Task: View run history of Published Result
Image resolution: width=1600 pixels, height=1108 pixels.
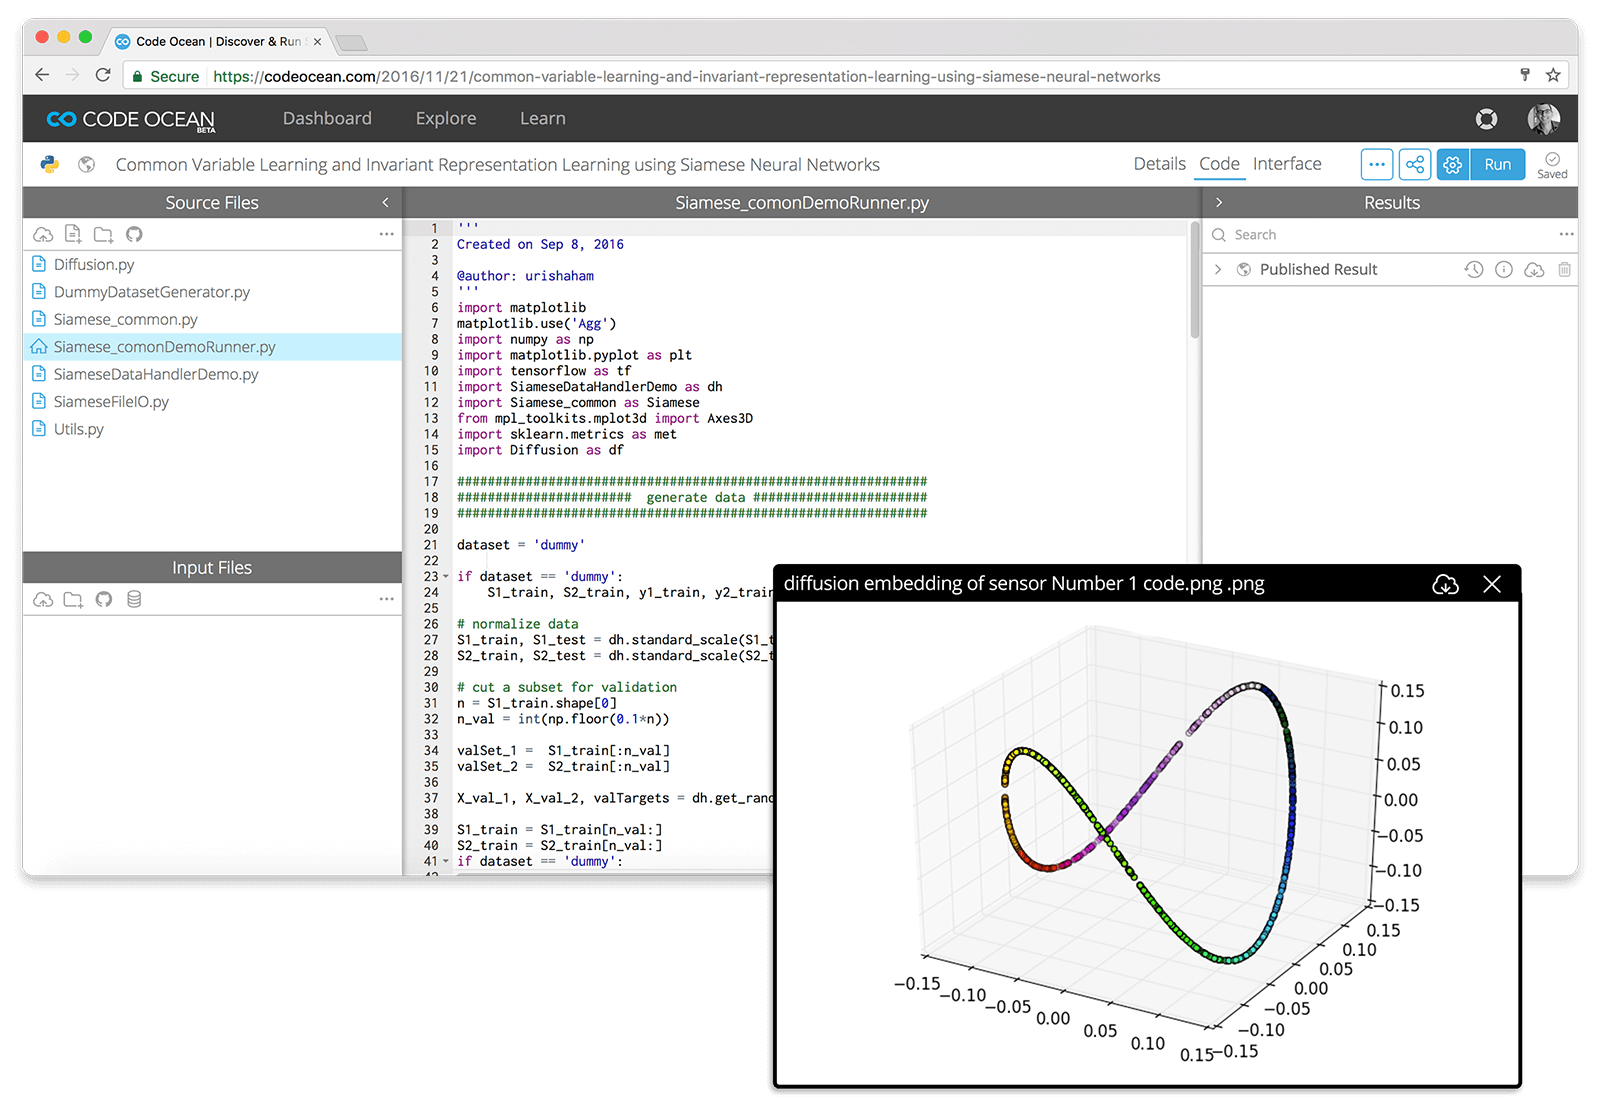Action: [x=1473, y=269]
